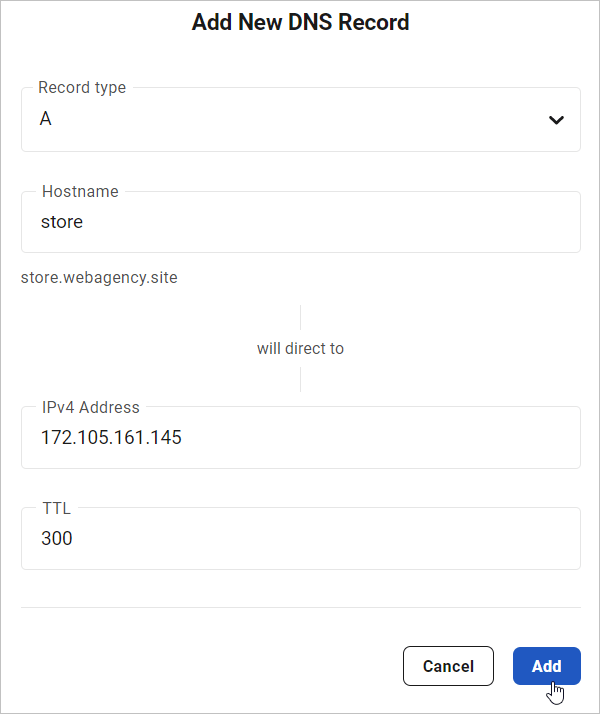Click the 'will direct to' label

[x=300, y=348]
